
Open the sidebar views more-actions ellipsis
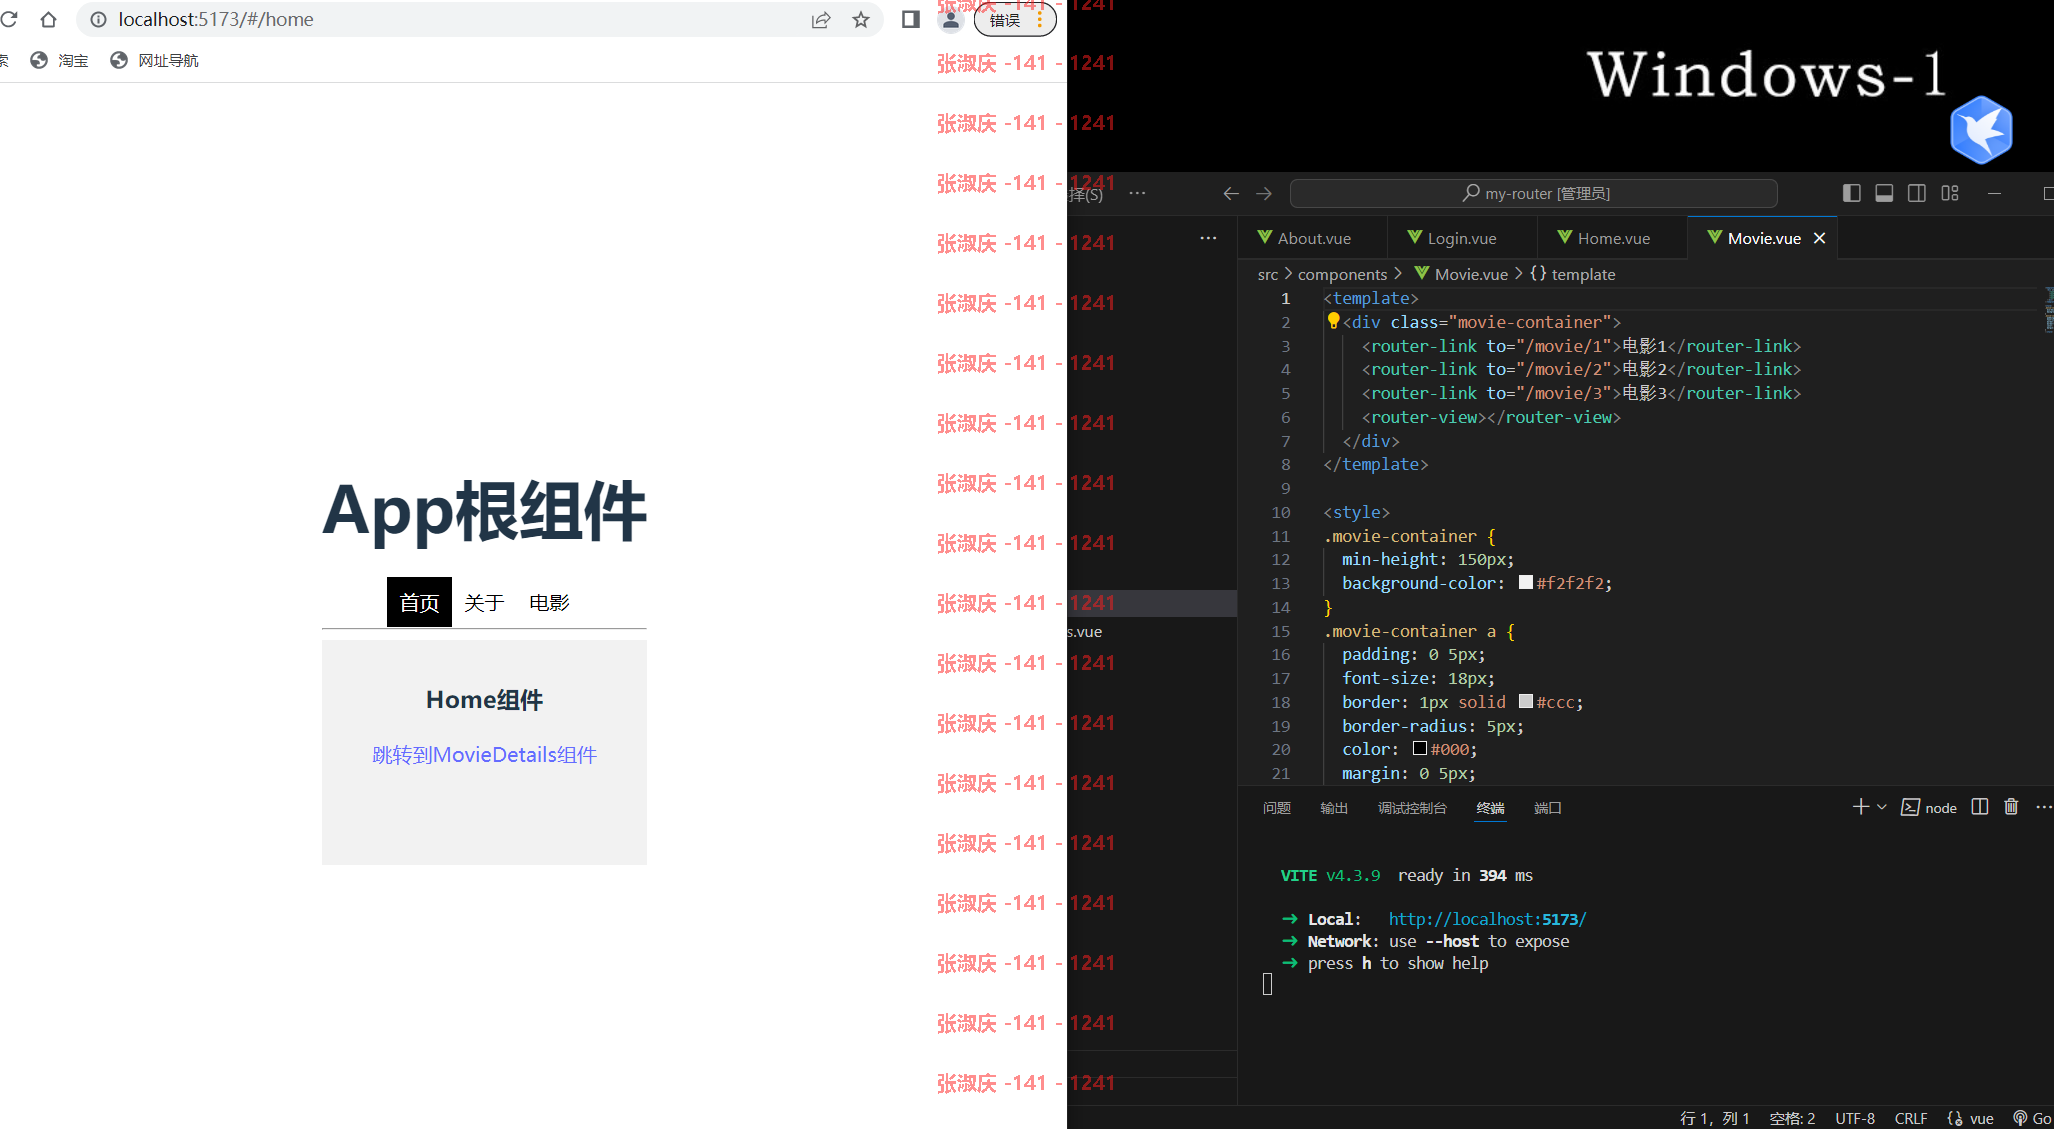1208,238
